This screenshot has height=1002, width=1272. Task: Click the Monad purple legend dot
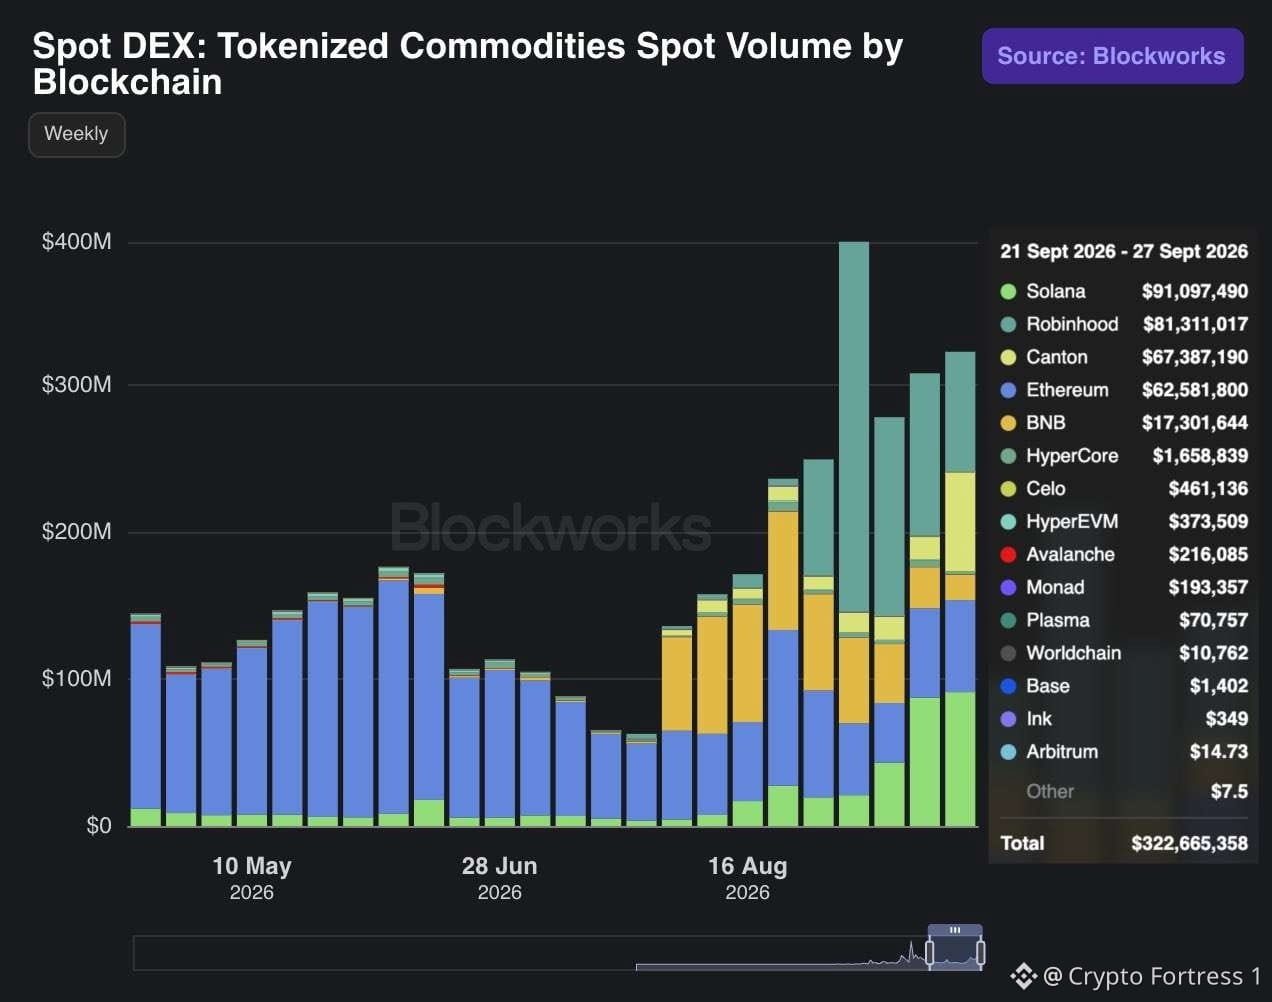(x=1008, y=587)
